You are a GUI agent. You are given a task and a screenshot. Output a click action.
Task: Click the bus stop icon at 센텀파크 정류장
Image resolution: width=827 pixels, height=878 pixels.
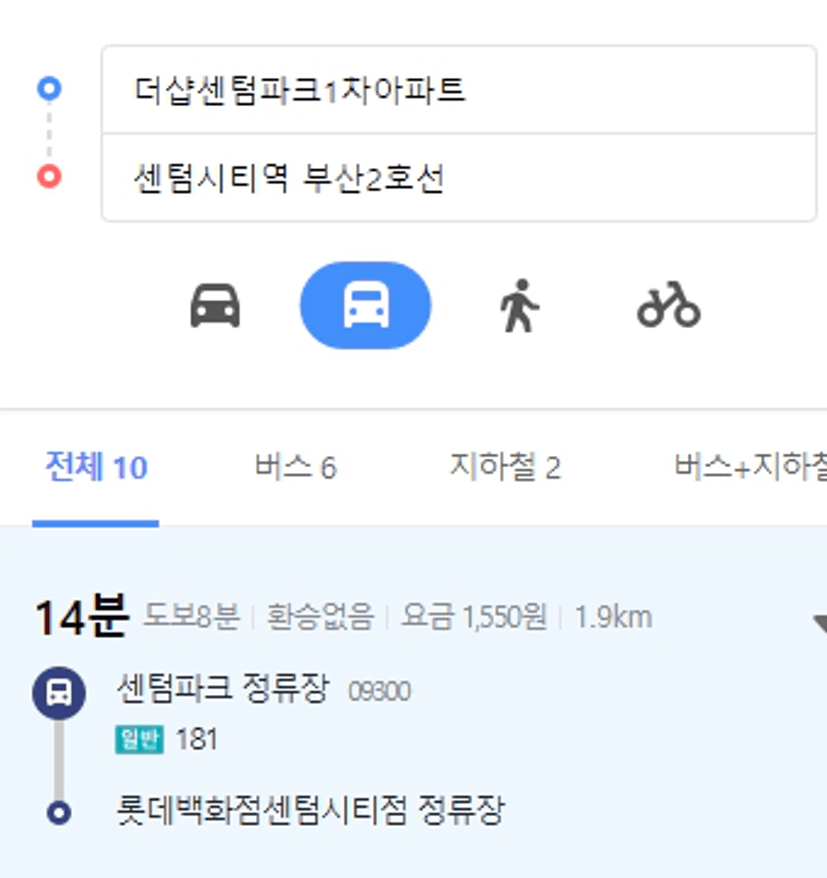click(x=59, y=693)
